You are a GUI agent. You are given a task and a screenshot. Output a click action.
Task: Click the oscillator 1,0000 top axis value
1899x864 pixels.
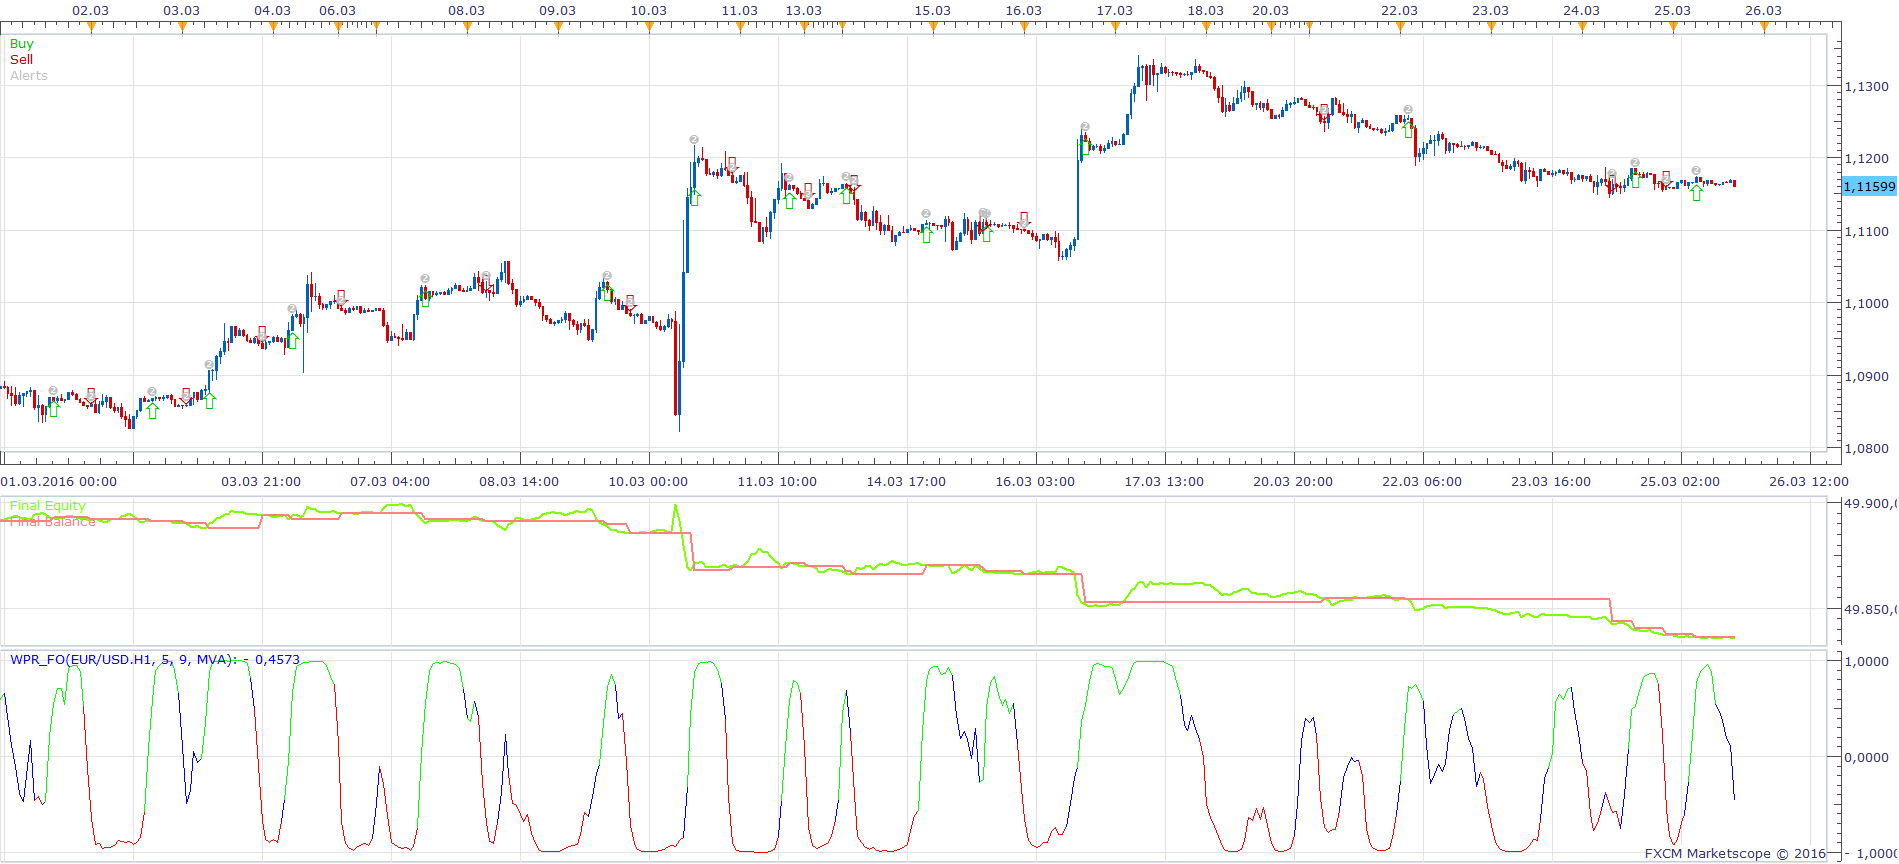(x=1867, y=662)
